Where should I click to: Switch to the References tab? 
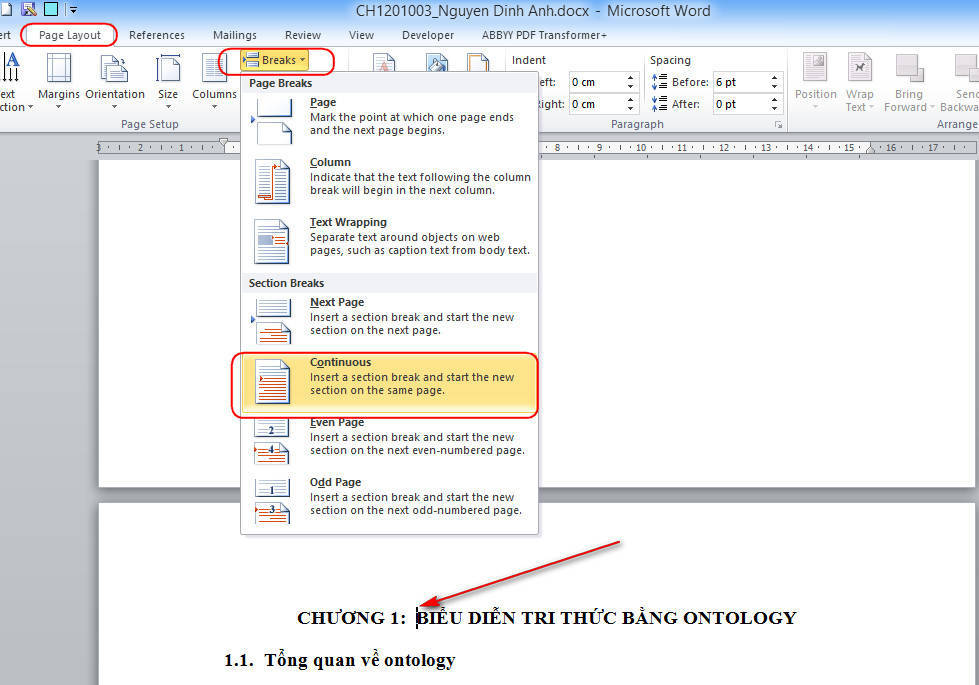157,34
